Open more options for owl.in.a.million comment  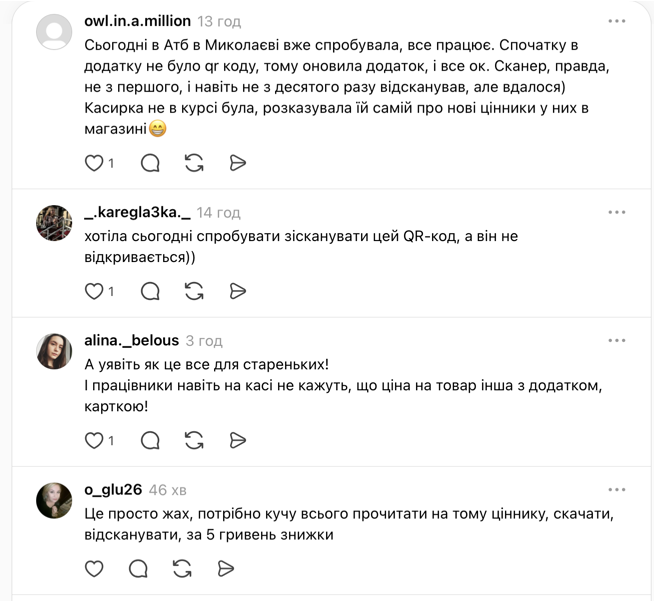[x=617, y=21]
